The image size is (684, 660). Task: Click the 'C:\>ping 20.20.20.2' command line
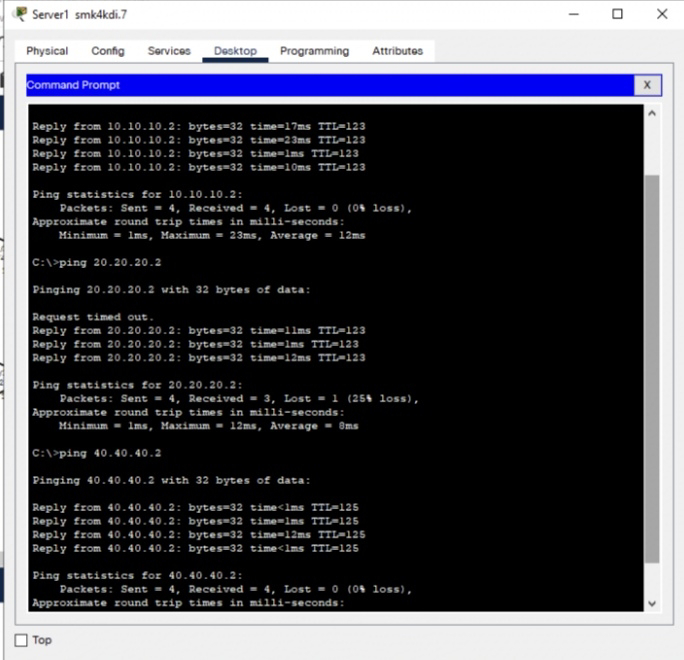96,263
